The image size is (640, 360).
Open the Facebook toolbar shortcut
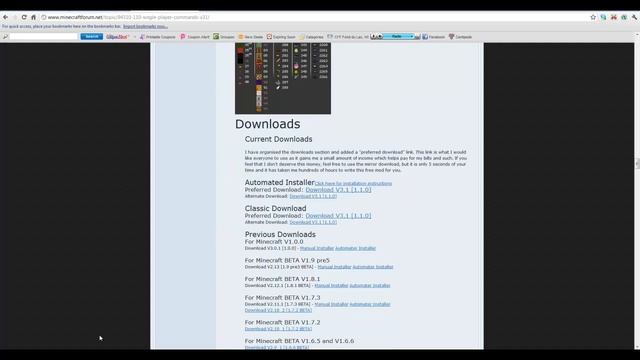[433, 37]
